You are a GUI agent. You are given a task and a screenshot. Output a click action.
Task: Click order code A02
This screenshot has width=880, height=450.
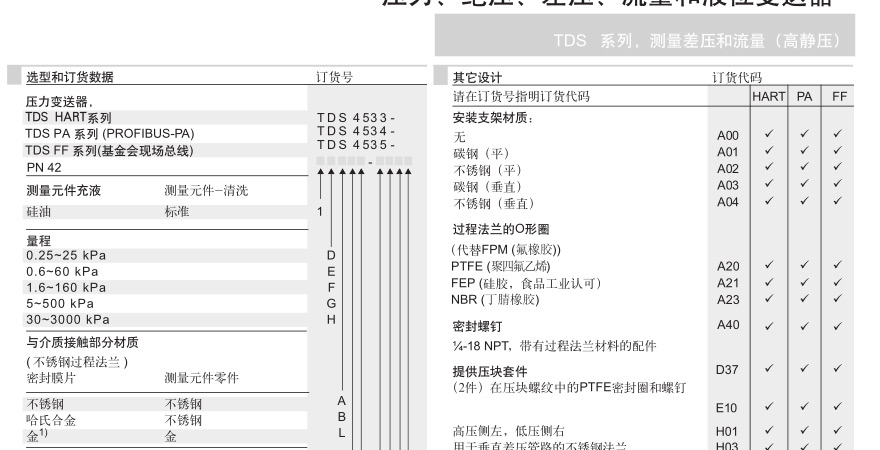pyautogui.click(x=727, y=169)
